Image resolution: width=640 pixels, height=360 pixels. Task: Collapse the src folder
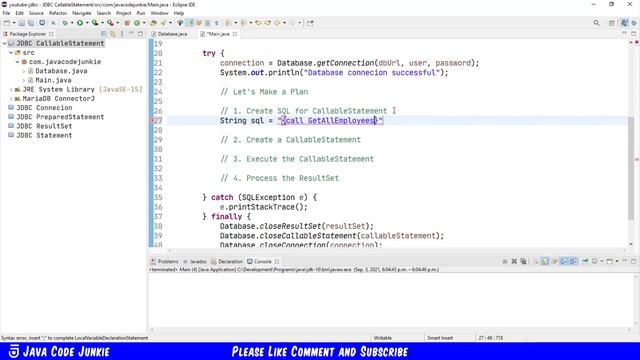11,53
